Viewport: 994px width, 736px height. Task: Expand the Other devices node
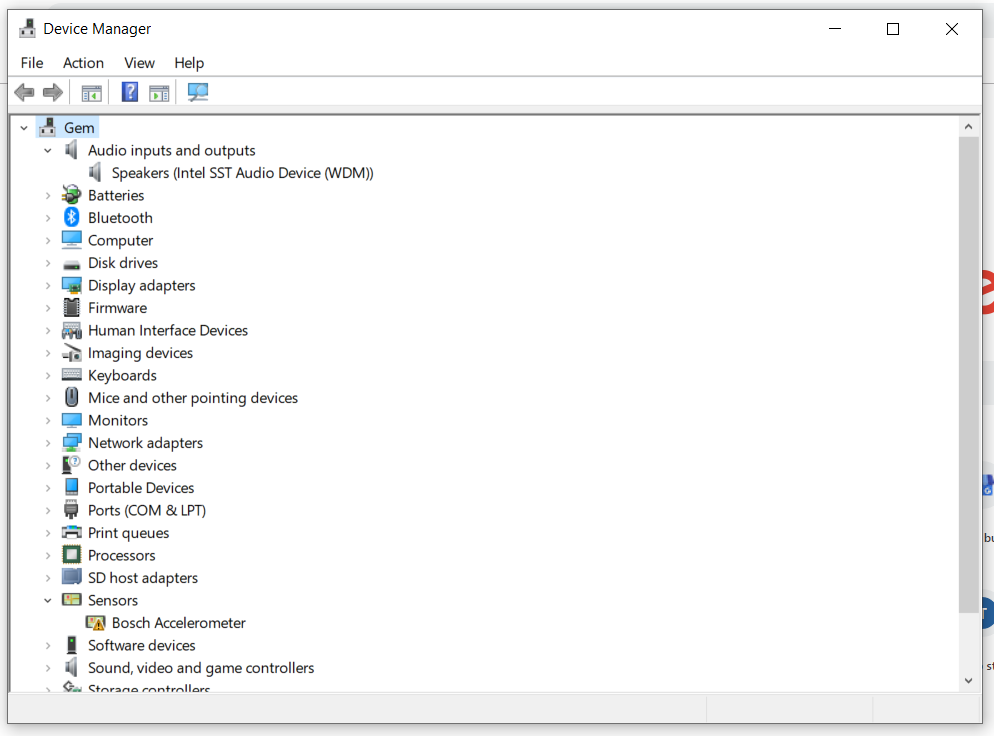tap(48, 465)
